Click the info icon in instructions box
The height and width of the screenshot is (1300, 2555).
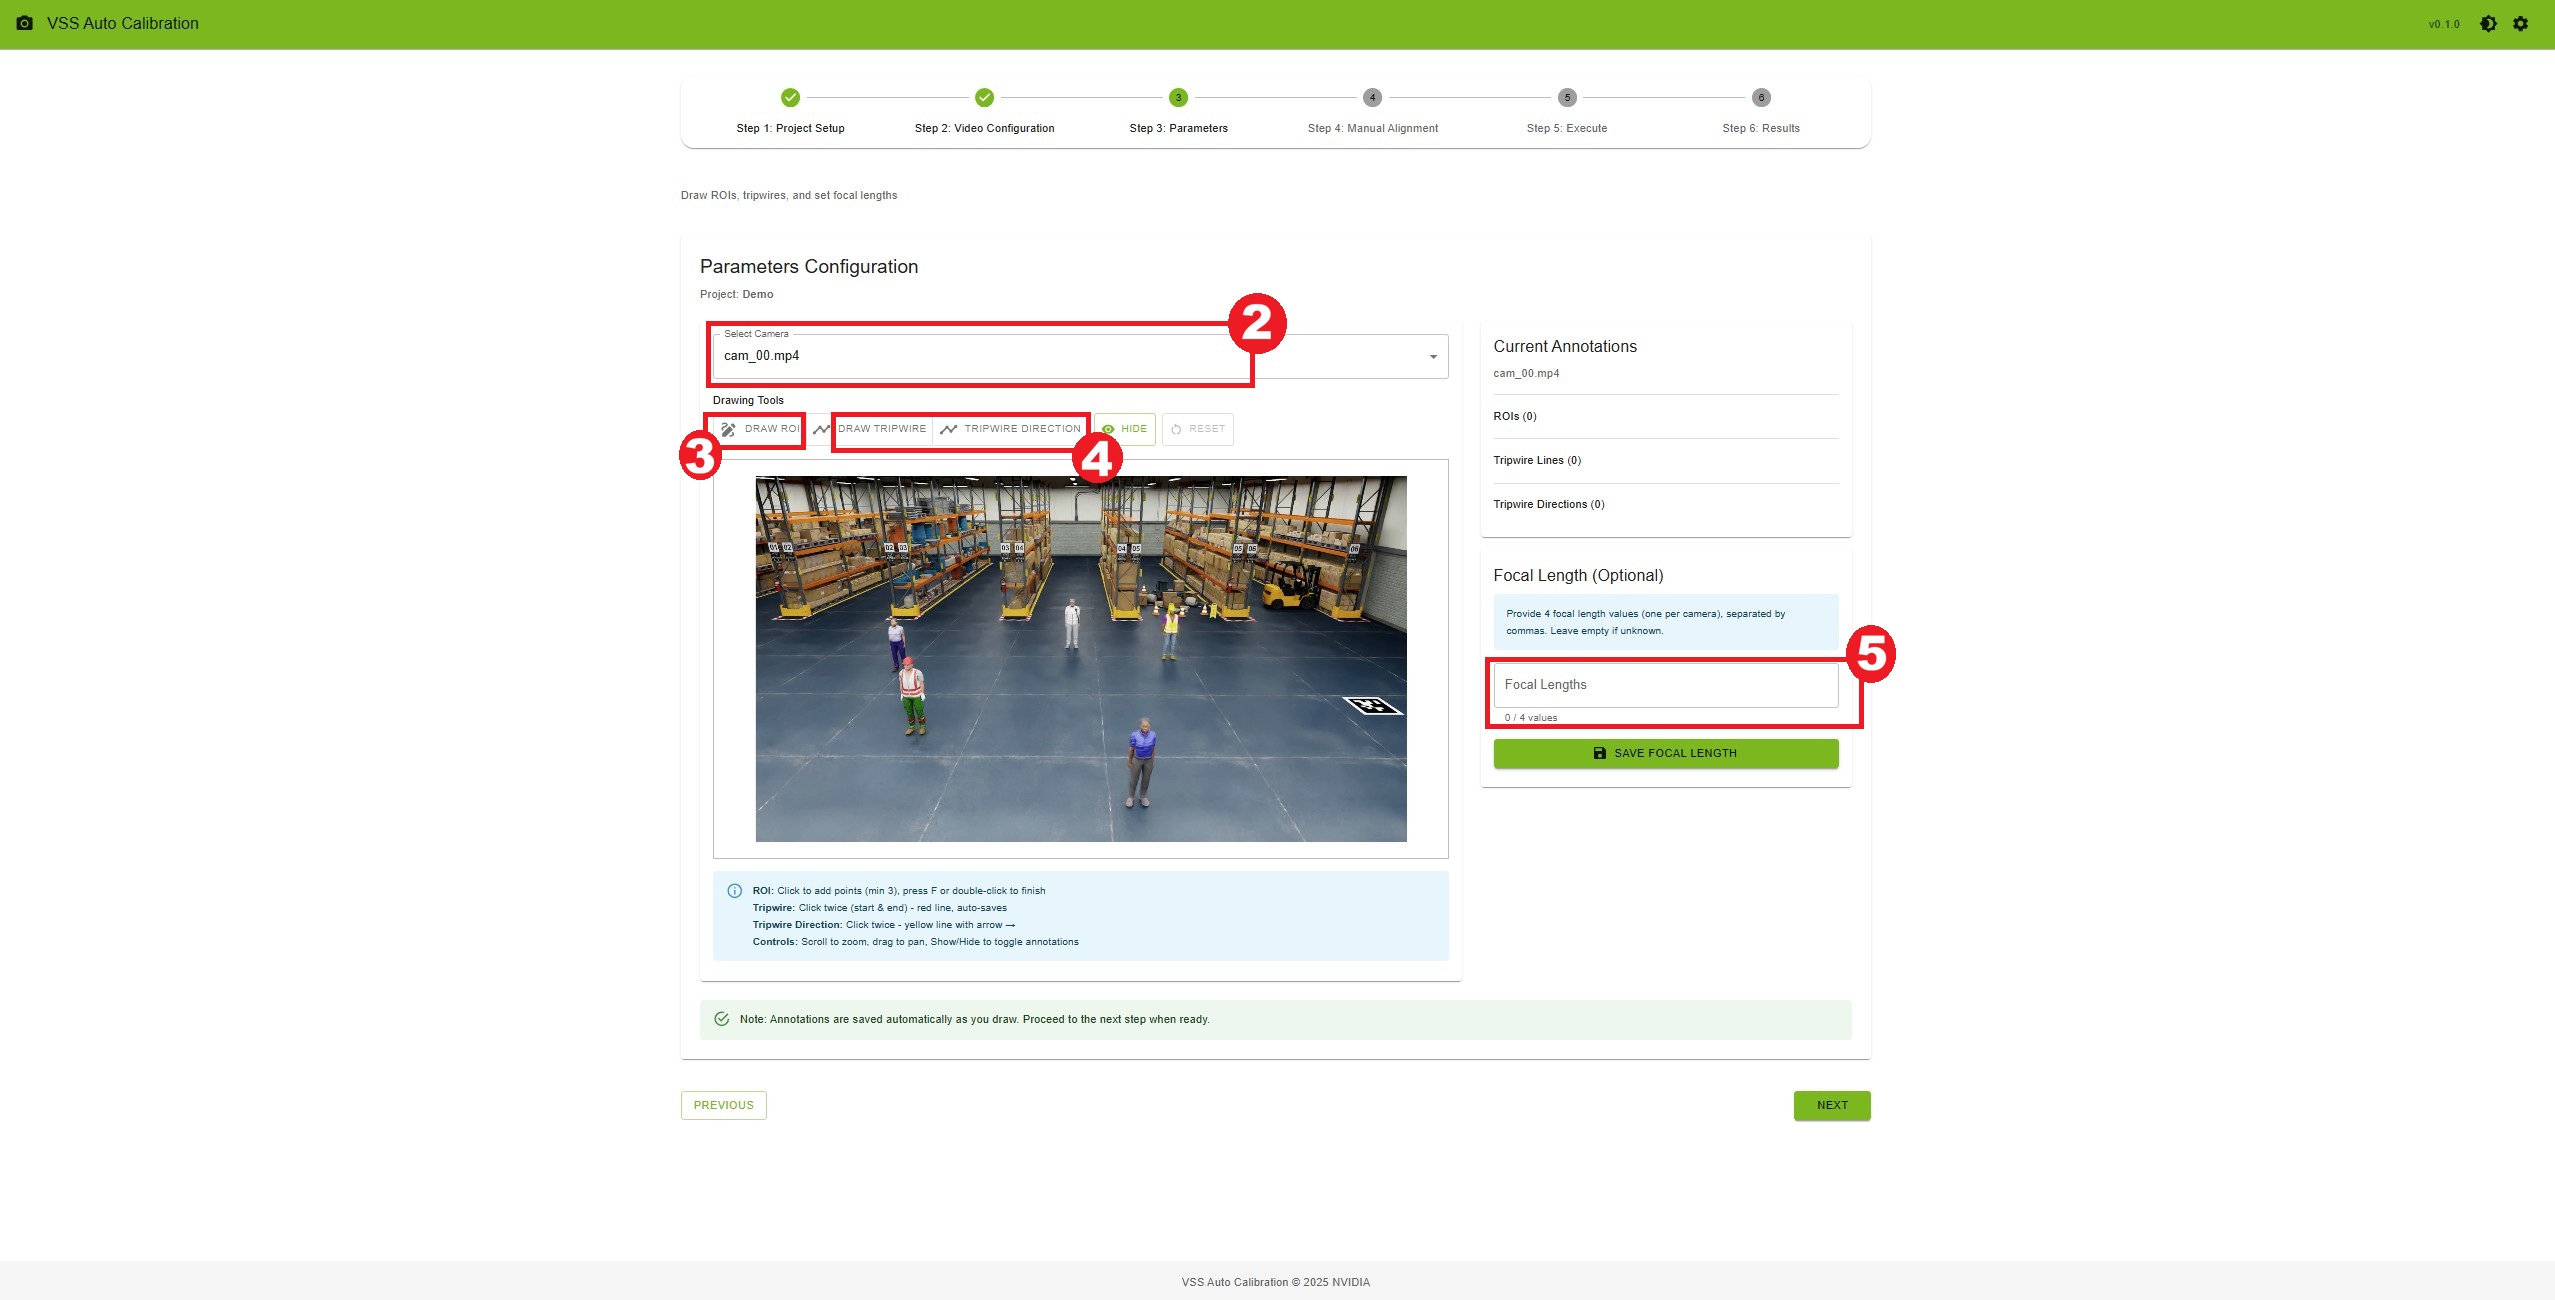pos(734,891)
